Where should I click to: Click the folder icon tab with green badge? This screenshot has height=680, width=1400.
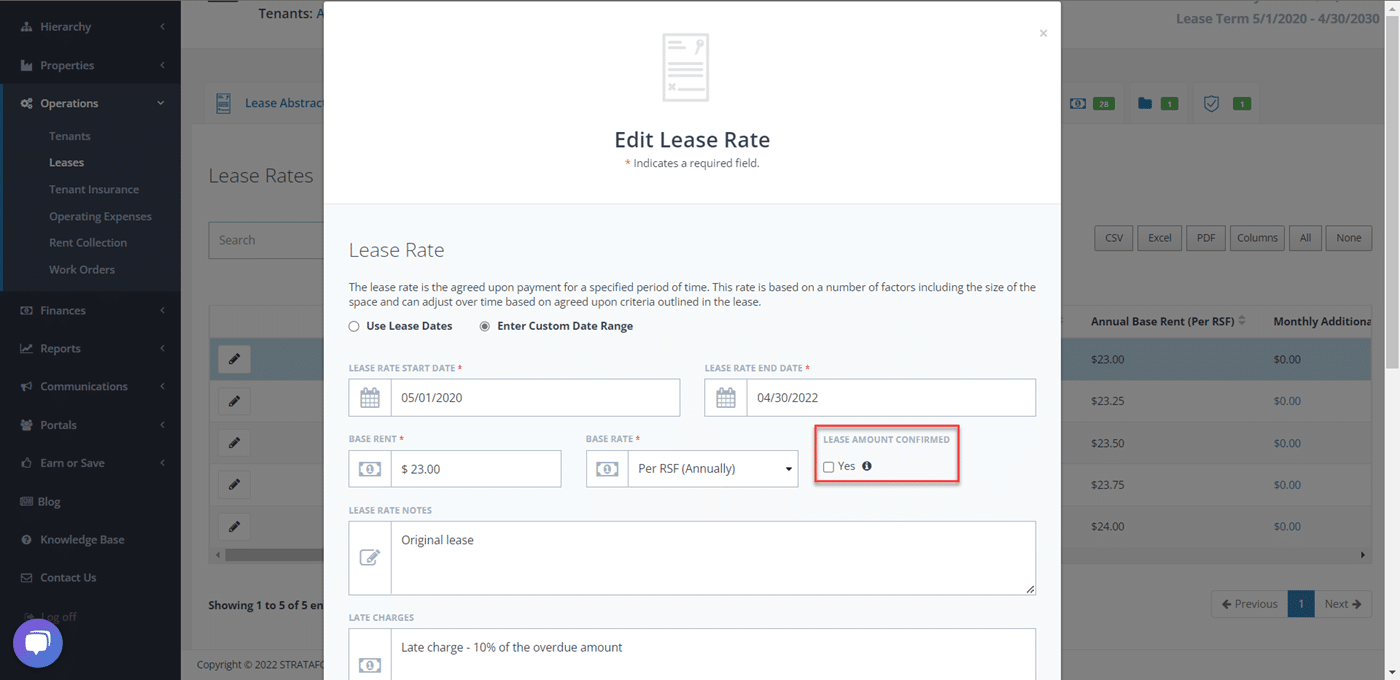[x=1145, y=104]
